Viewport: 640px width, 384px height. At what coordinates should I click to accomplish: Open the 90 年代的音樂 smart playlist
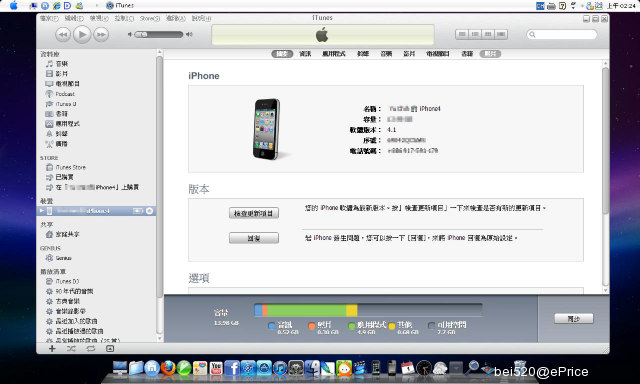(69, 291)
